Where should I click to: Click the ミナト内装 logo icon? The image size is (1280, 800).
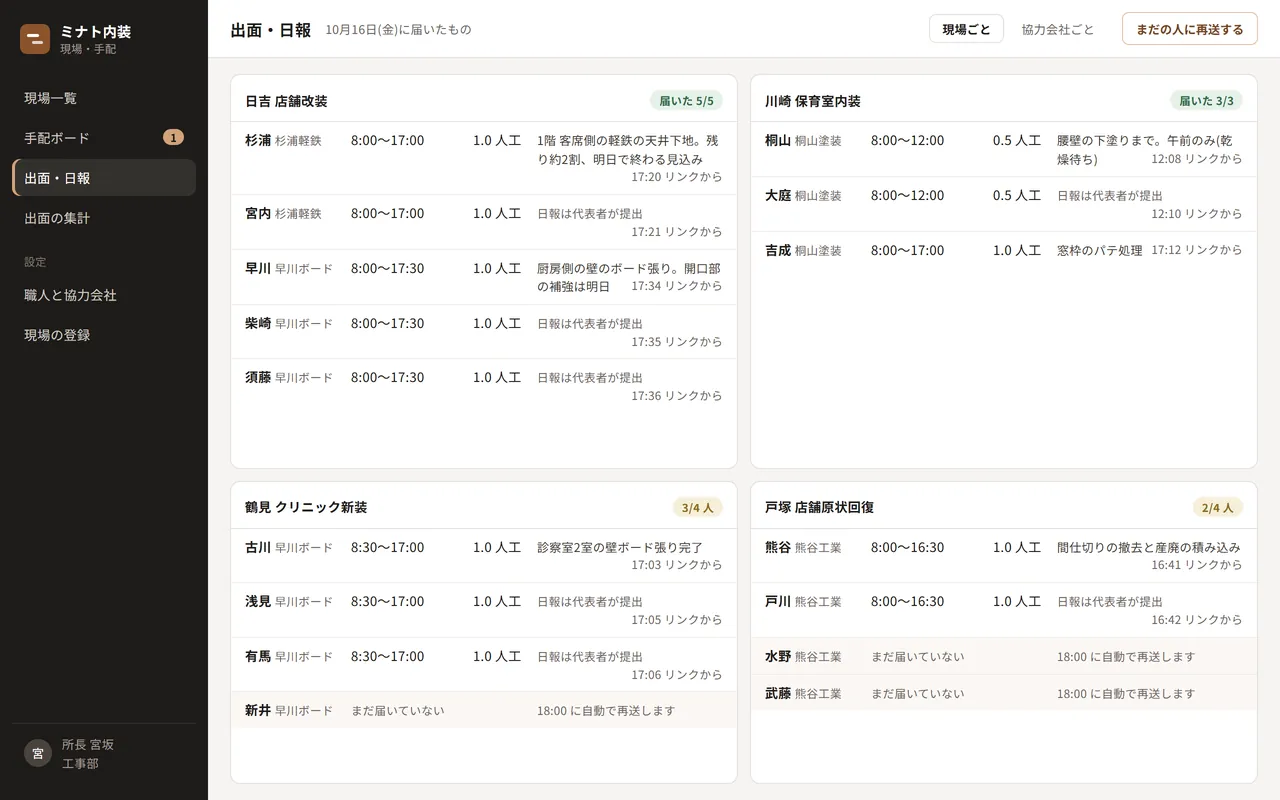[x=35, y=39]
